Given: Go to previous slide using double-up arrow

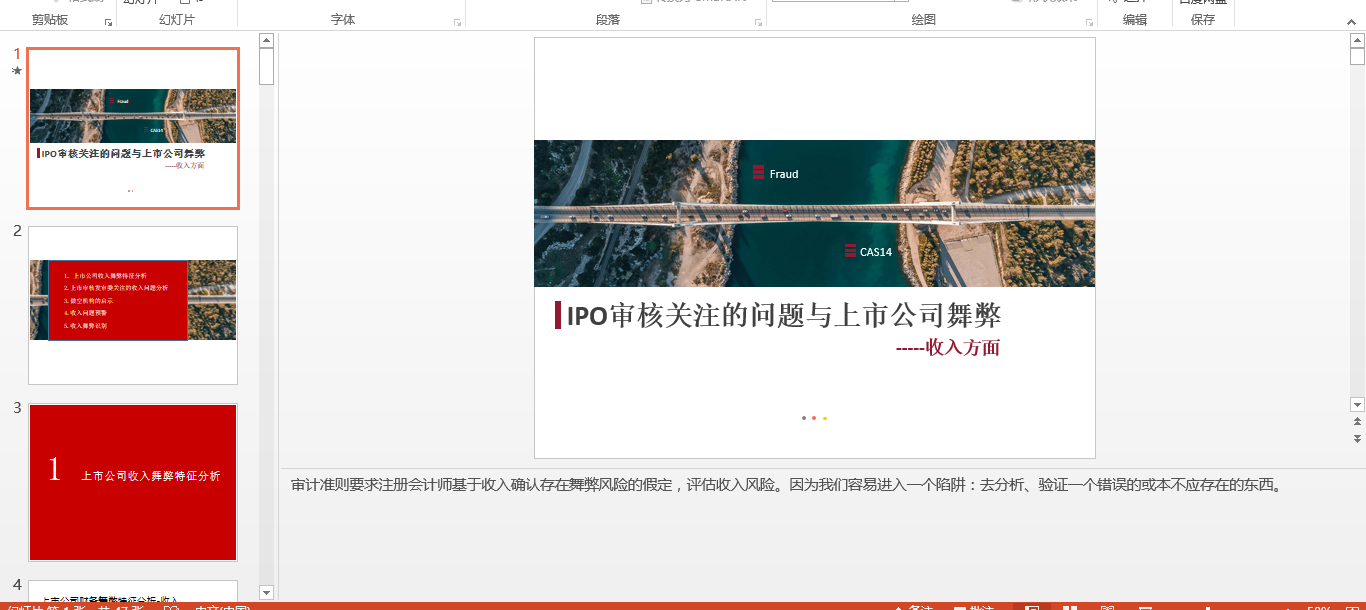Looking at the screenshot, I should point(1357,423).
